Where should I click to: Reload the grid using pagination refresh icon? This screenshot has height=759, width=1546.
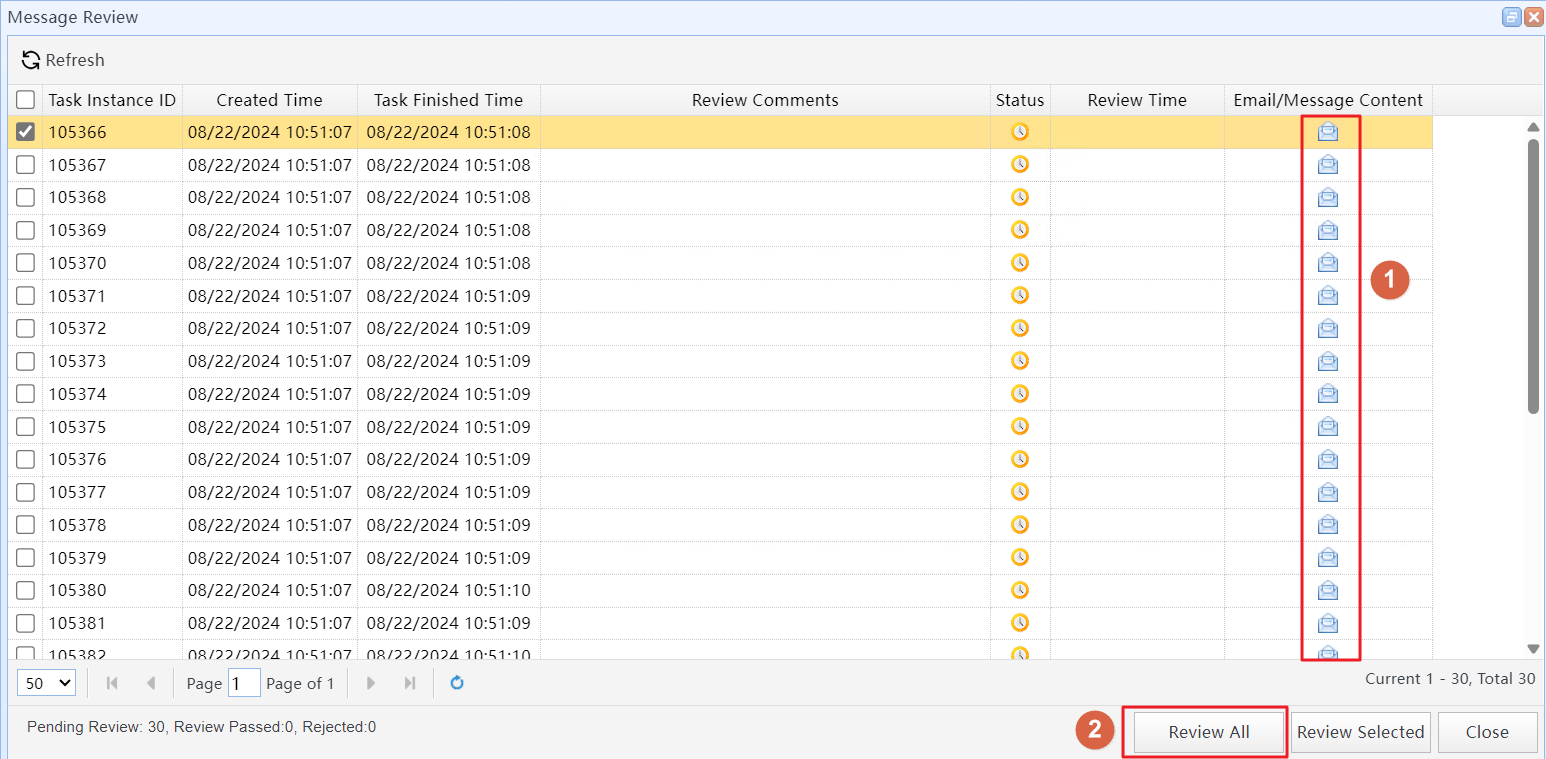coord(457,683)
